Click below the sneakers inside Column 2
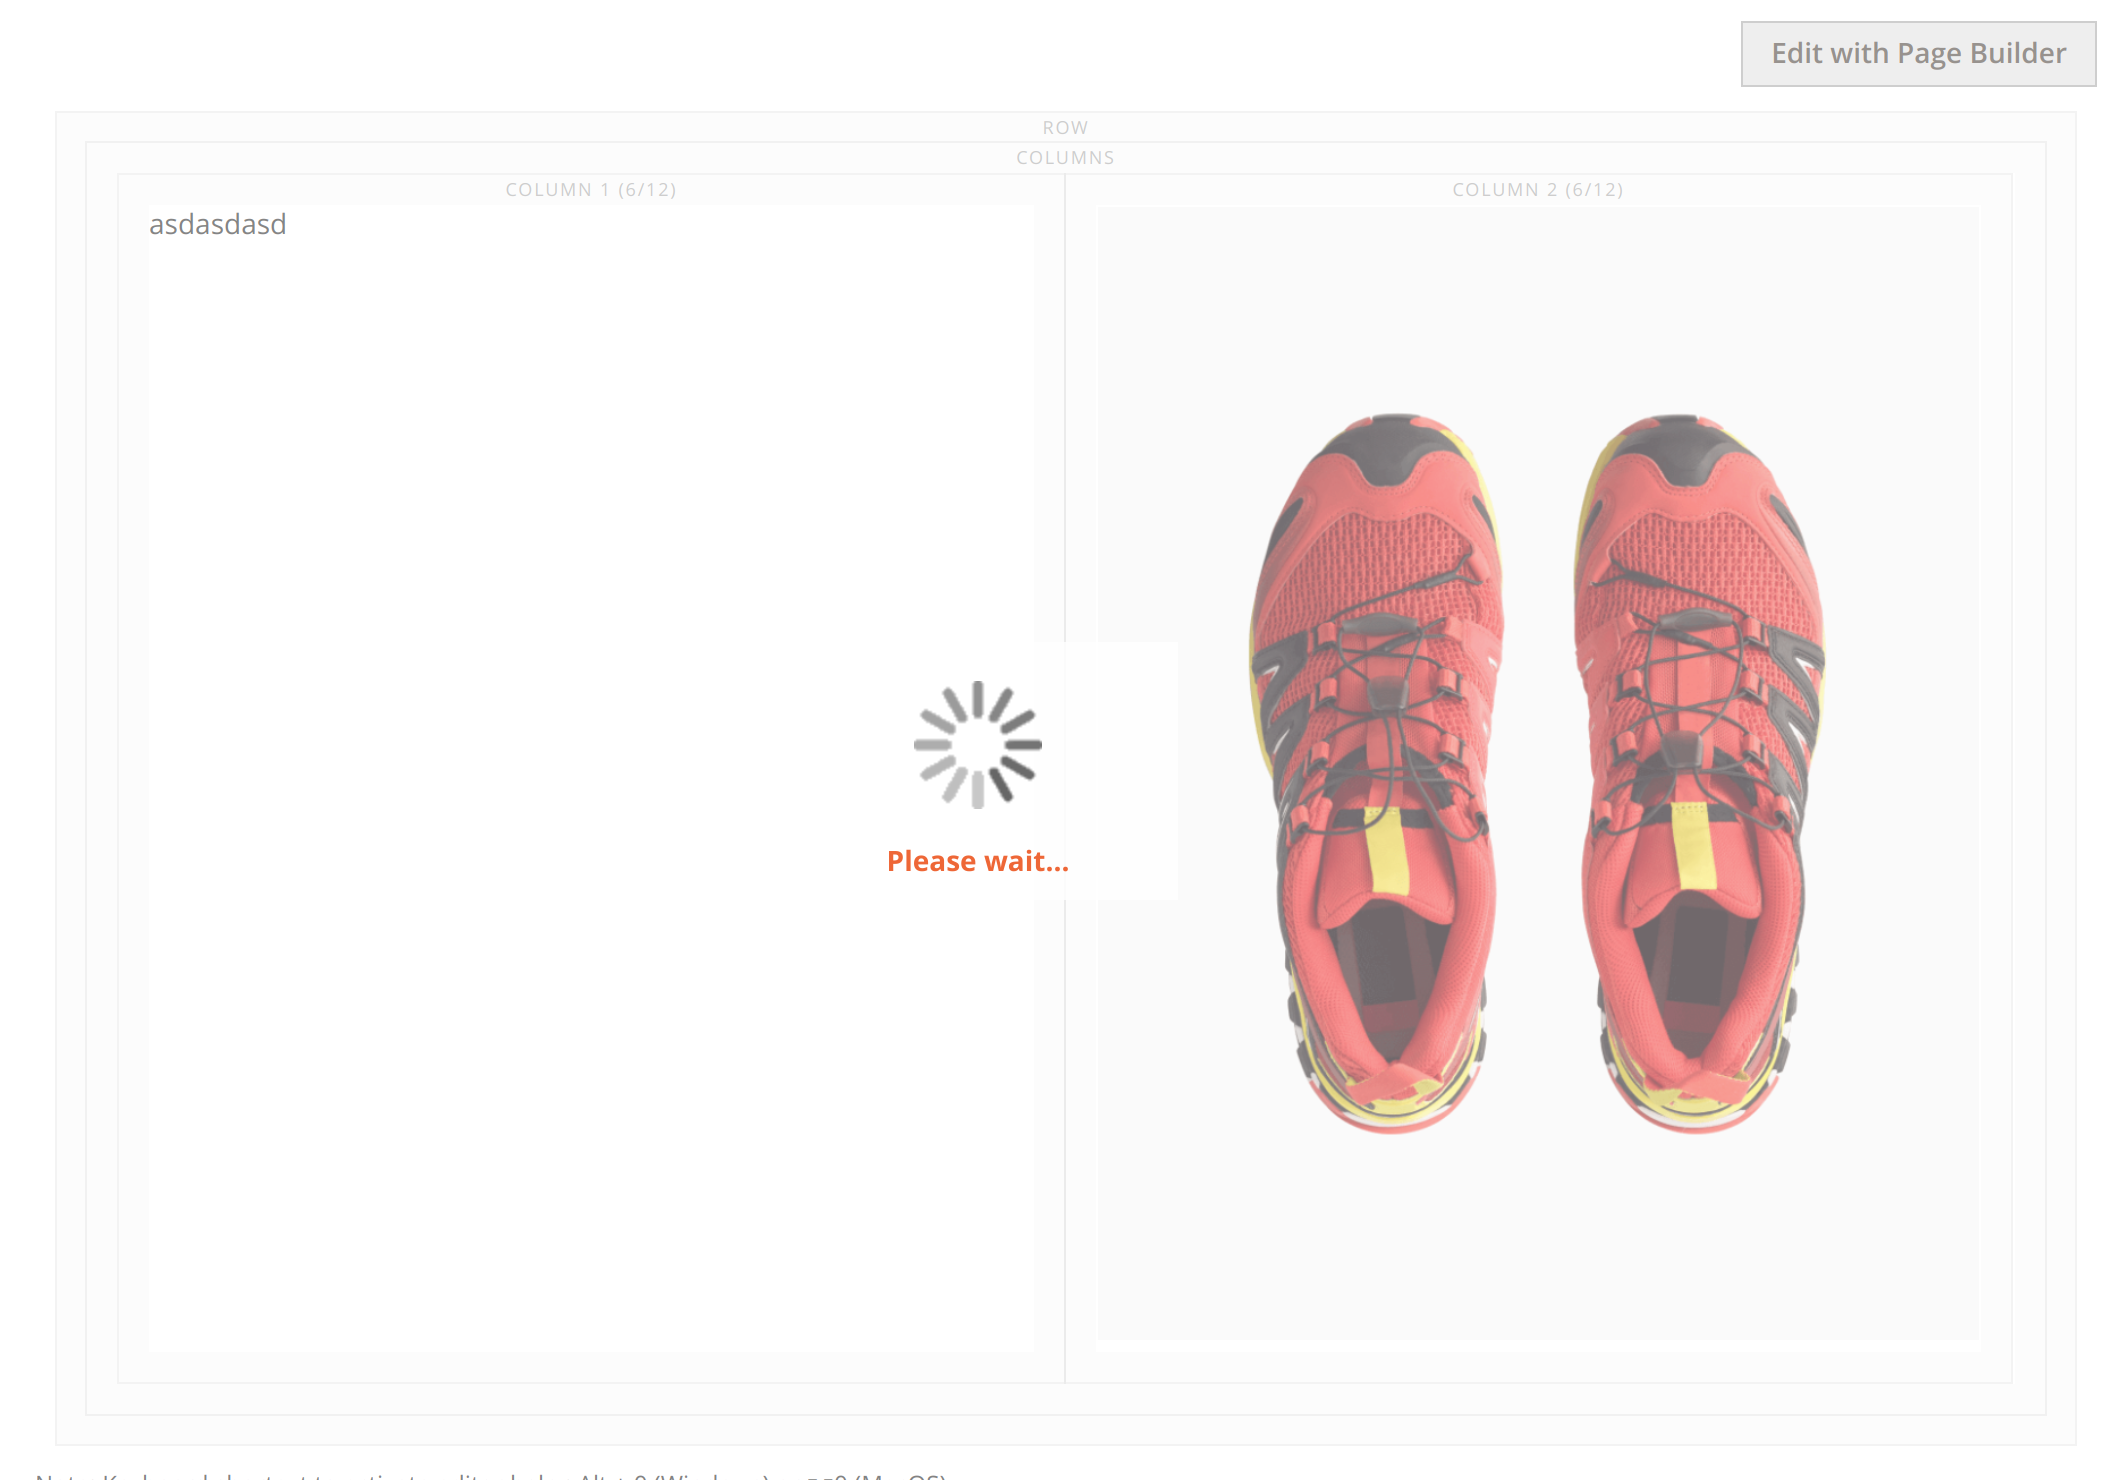 (1540, 1250)
